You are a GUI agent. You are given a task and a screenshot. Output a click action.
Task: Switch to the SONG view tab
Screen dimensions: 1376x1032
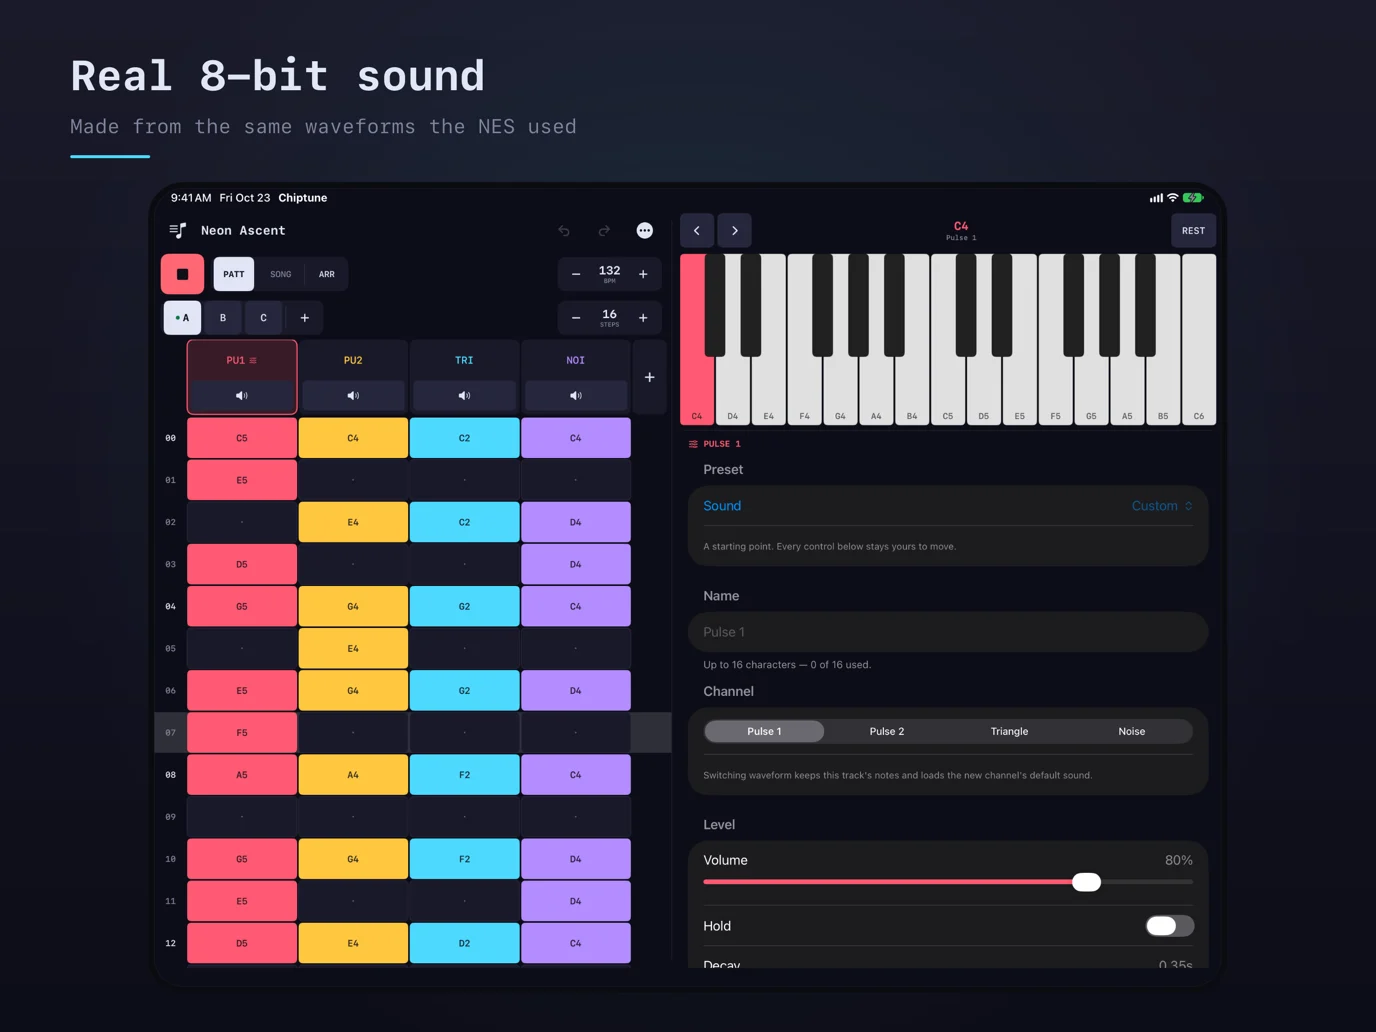tap(281, 274)
